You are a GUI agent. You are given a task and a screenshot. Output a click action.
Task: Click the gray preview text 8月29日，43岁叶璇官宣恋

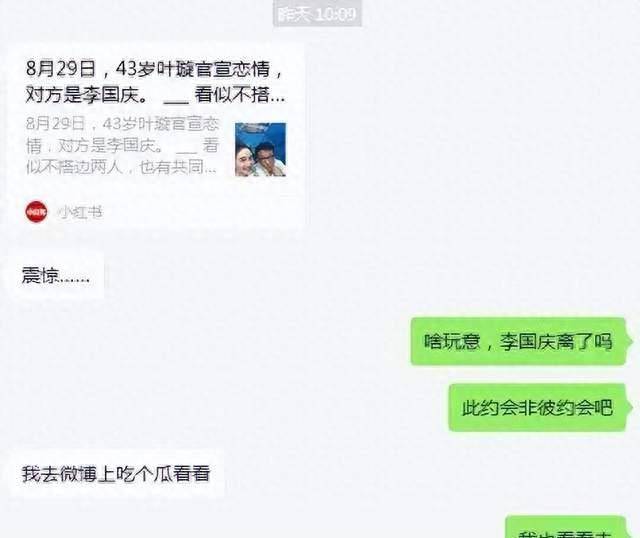(122, 123)
